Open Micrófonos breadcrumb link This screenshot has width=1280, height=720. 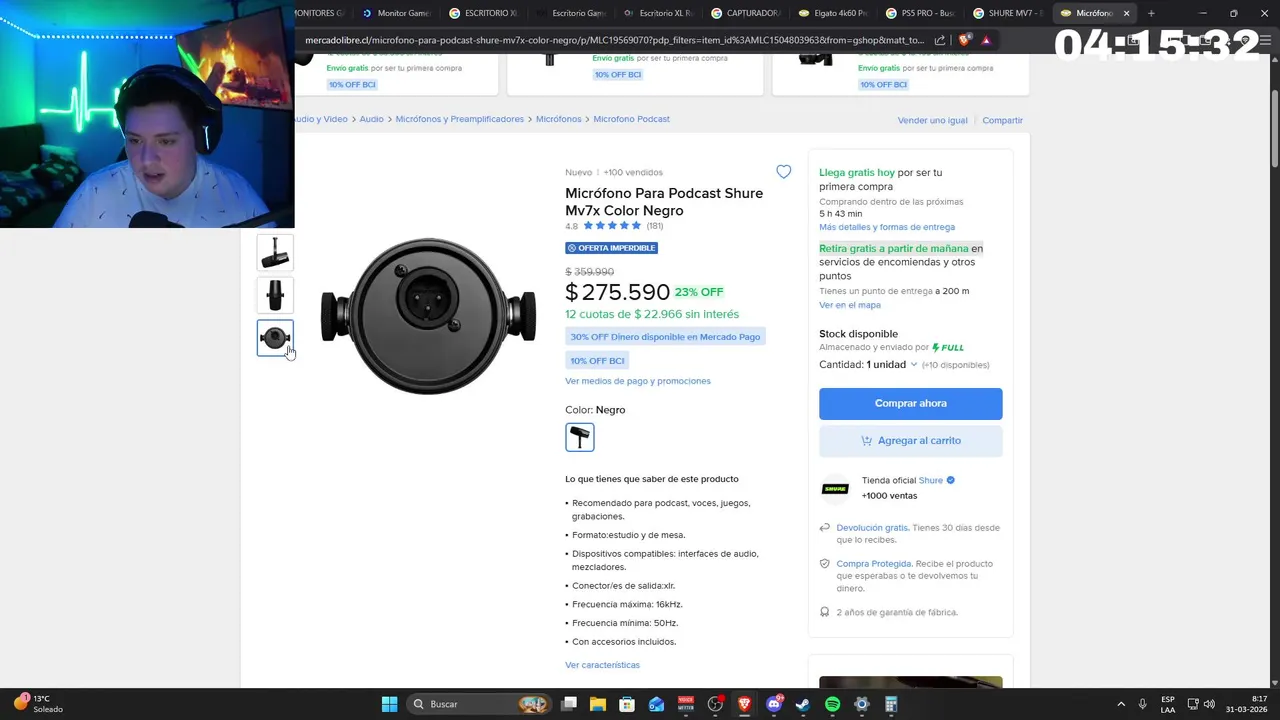tap(558, 119)
